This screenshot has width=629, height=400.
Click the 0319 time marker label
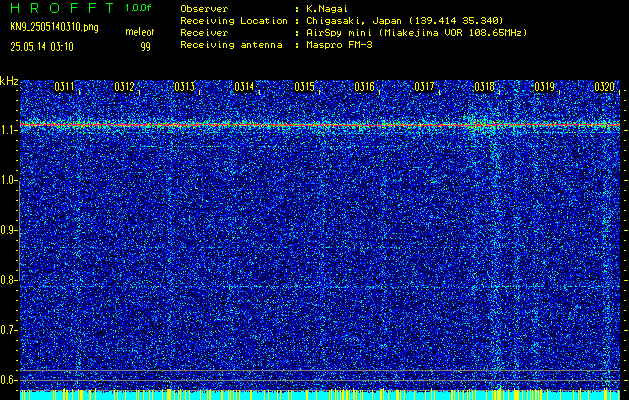click(544, 87)
